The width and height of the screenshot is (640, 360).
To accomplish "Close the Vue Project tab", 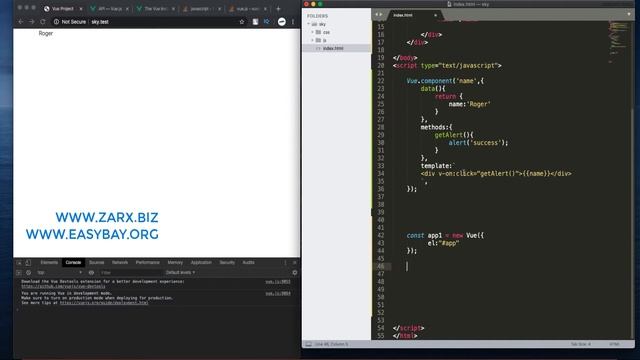I will (x=81, y=9).
